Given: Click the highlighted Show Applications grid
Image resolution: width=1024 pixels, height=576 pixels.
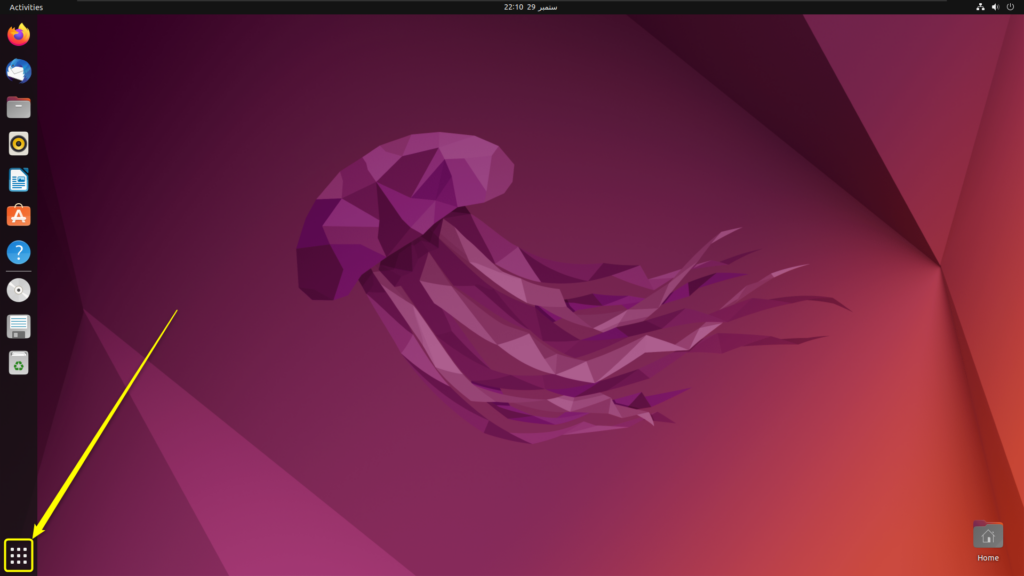Looking at the screenshot, I should tap(18, 553).
